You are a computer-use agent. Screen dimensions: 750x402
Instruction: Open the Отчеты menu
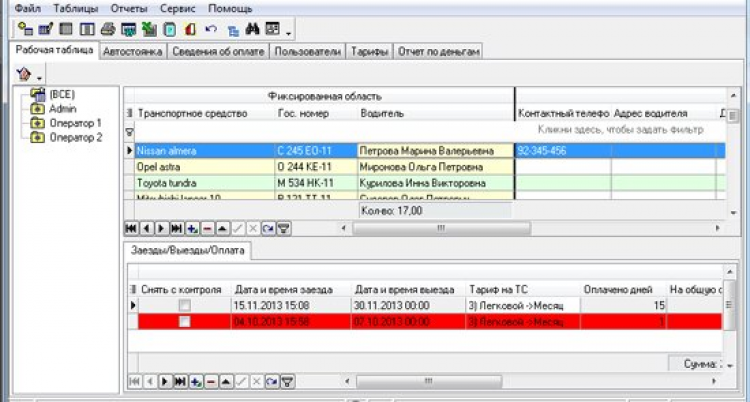[128, 8]
